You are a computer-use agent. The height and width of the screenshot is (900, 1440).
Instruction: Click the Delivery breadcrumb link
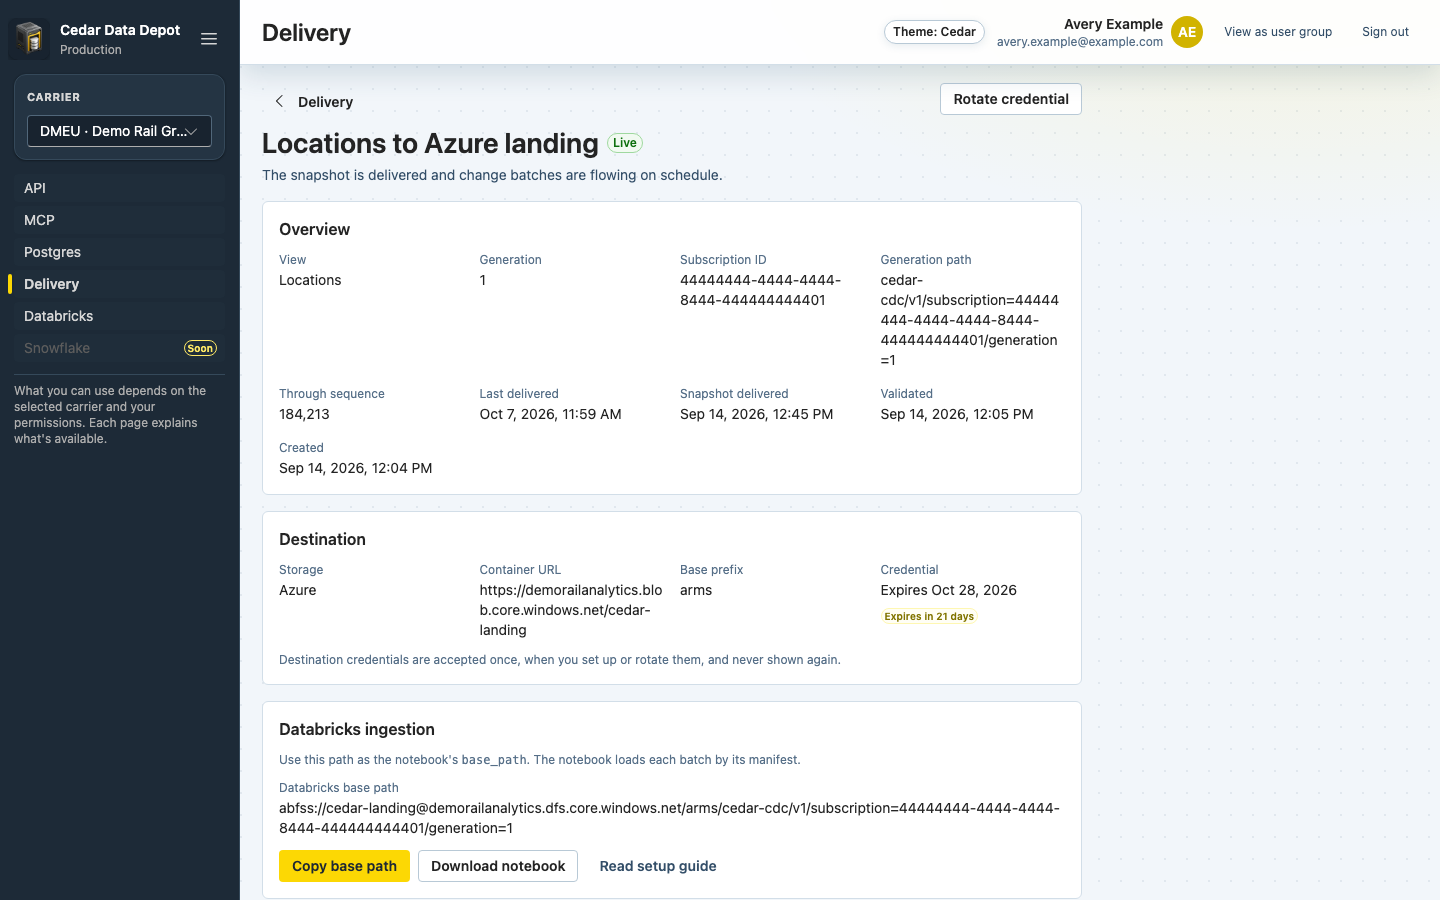(x=325, y=102)
